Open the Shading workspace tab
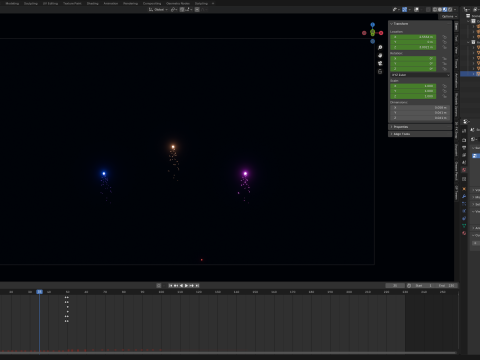Image resolution: width=480 pixels, height=360 pixels. (93, 3)
